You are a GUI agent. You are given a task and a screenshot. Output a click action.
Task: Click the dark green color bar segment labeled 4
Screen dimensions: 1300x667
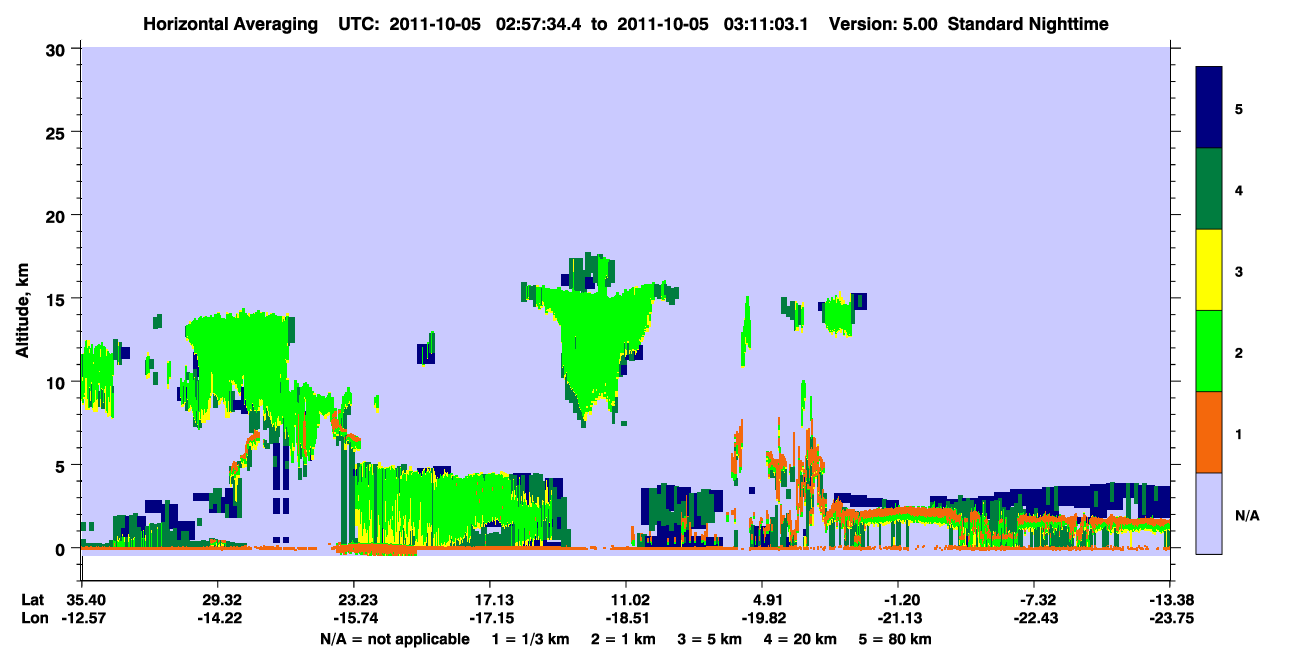point(1209,189)
